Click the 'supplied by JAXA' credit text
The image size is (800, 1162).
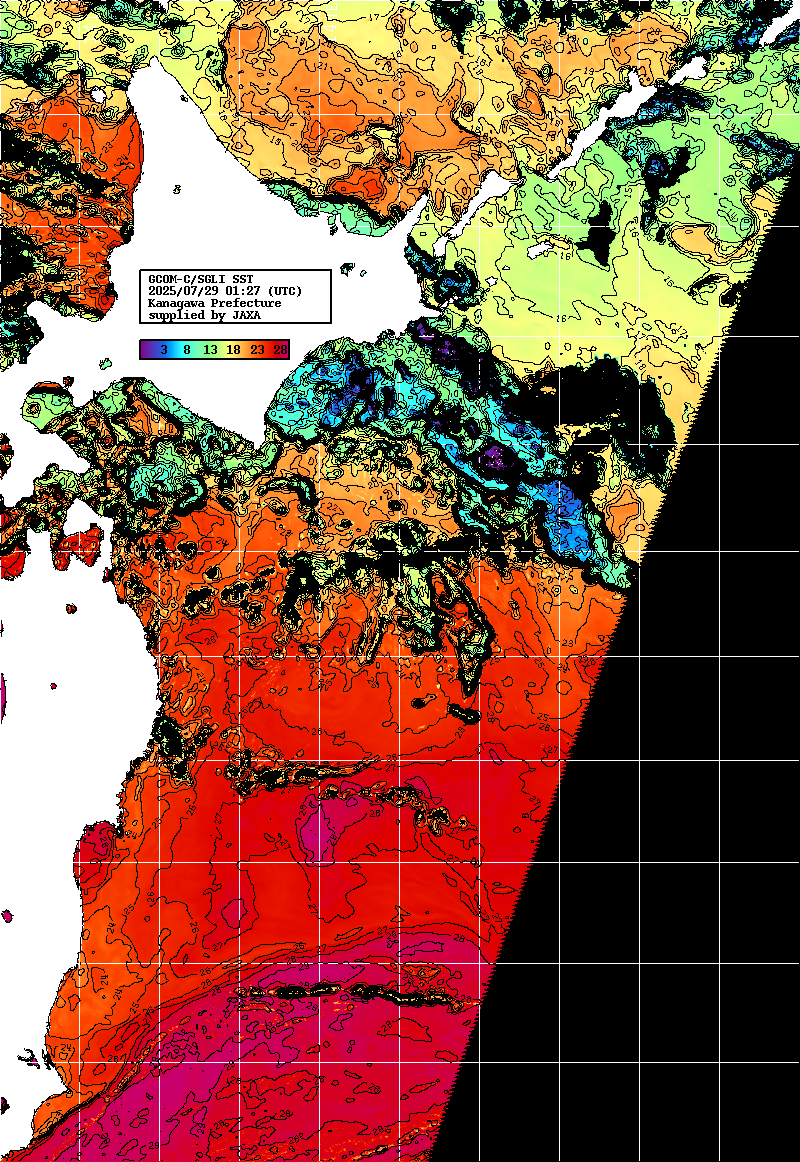204,315
